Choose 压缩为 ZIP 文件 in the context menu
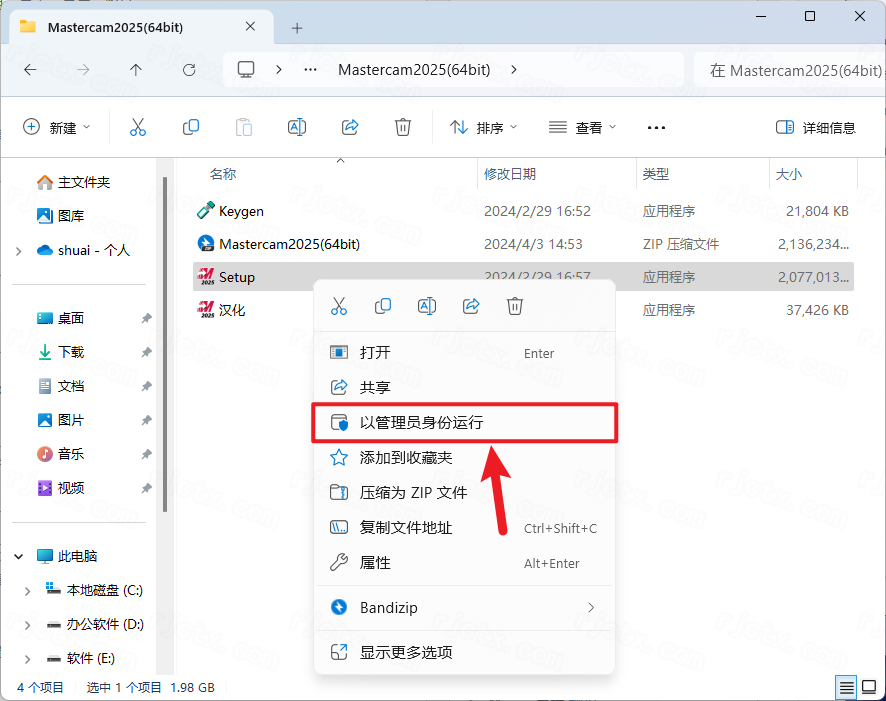 (464, 493)
